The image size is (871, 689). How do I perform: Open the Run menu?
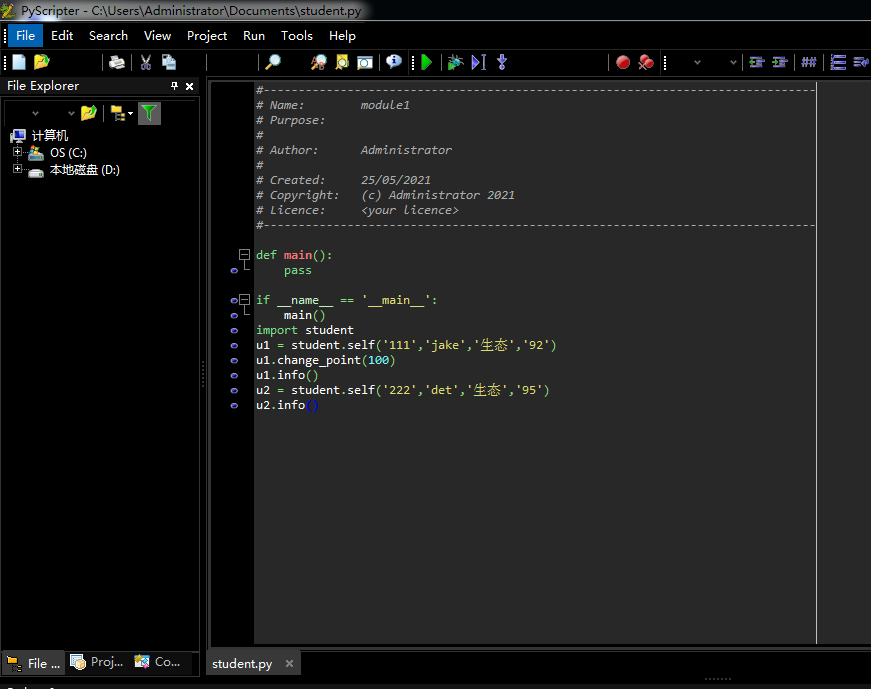coord(254,35)
